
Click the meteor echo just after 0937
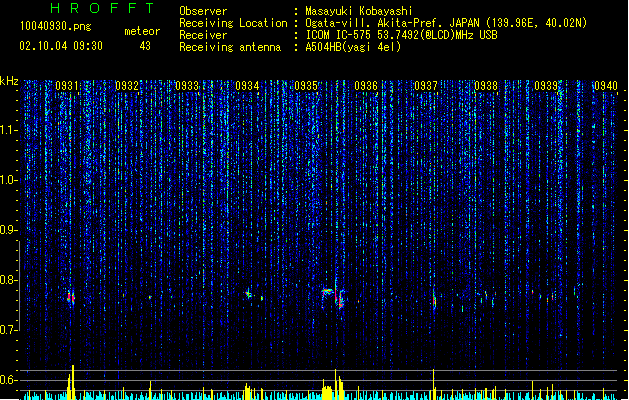coord(434,300)
